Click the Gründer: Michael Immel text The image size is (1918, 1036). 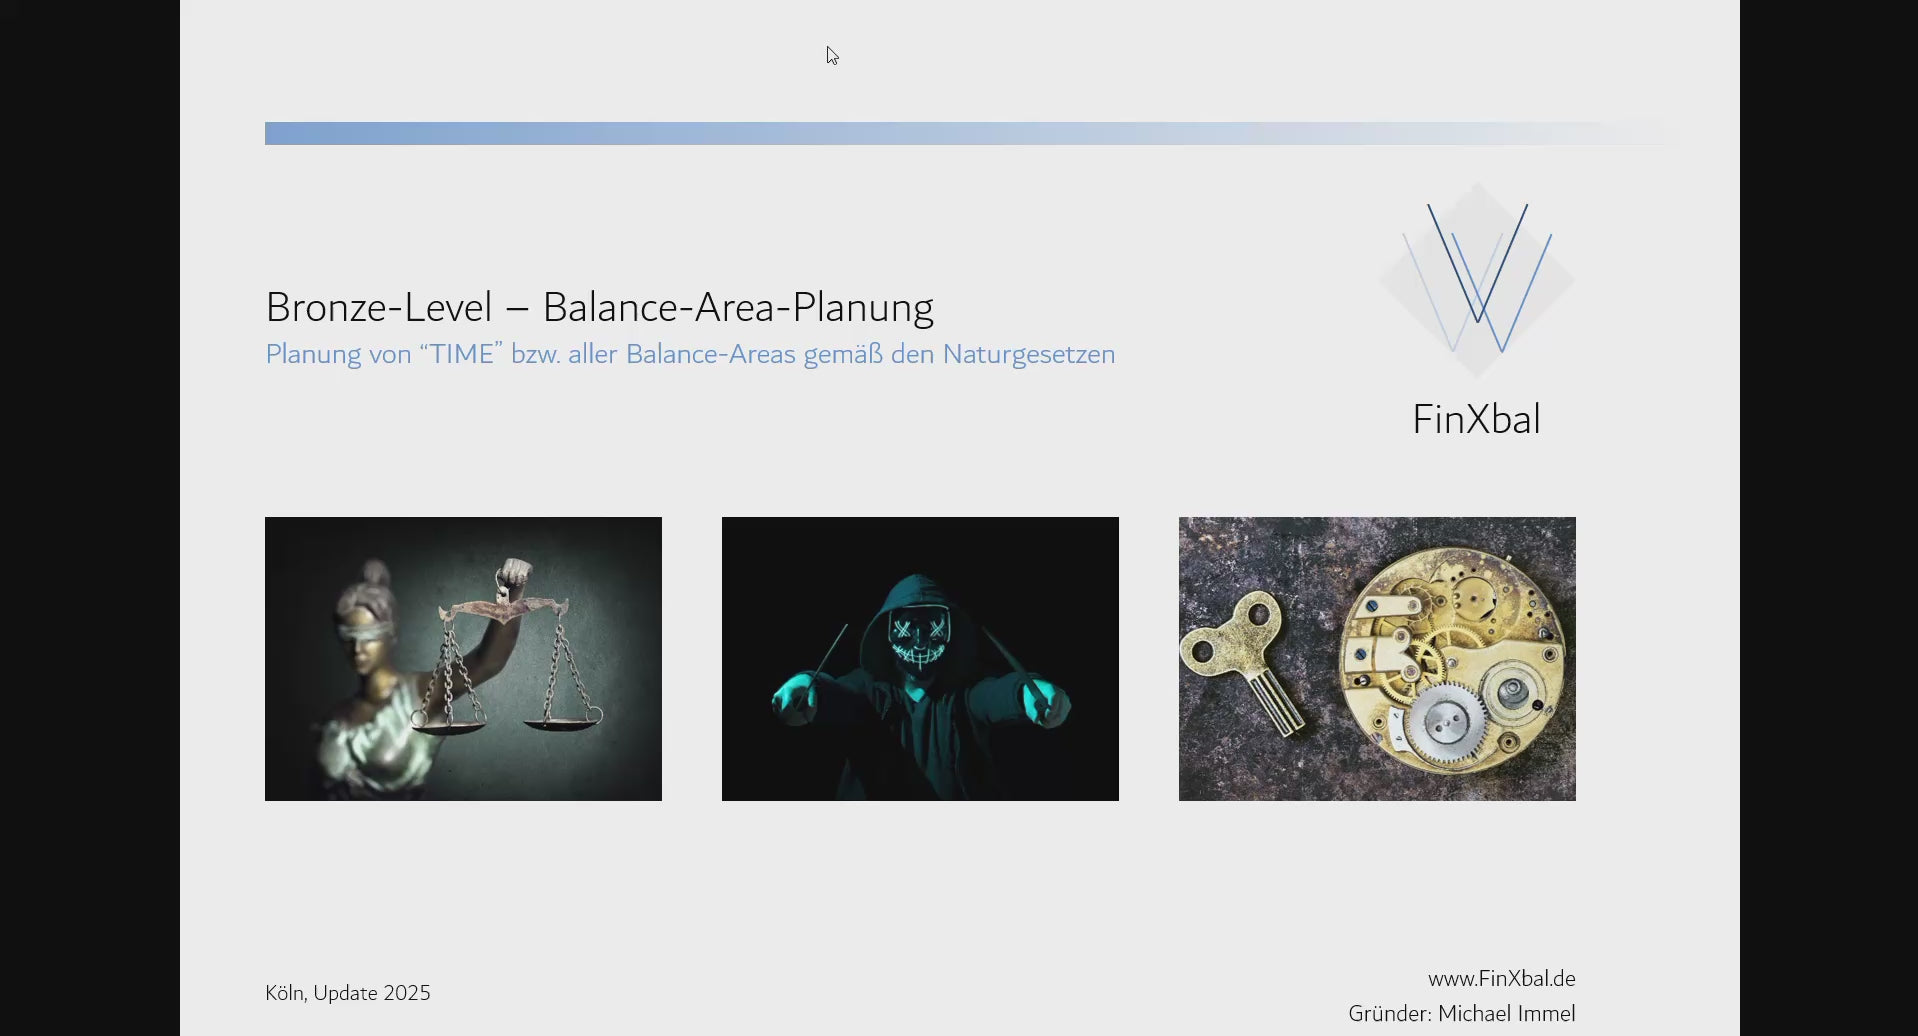click(1461, 1013)
